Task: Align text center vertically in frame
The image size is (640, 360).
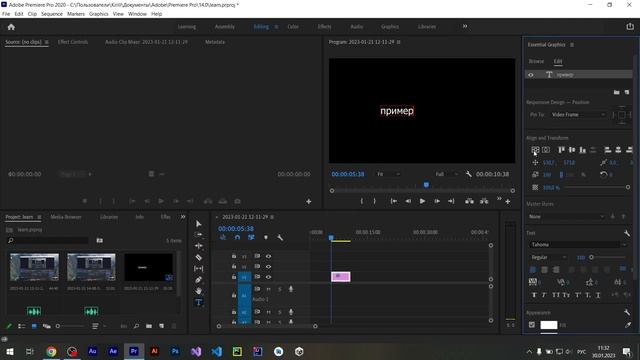Action: (535, 150)
